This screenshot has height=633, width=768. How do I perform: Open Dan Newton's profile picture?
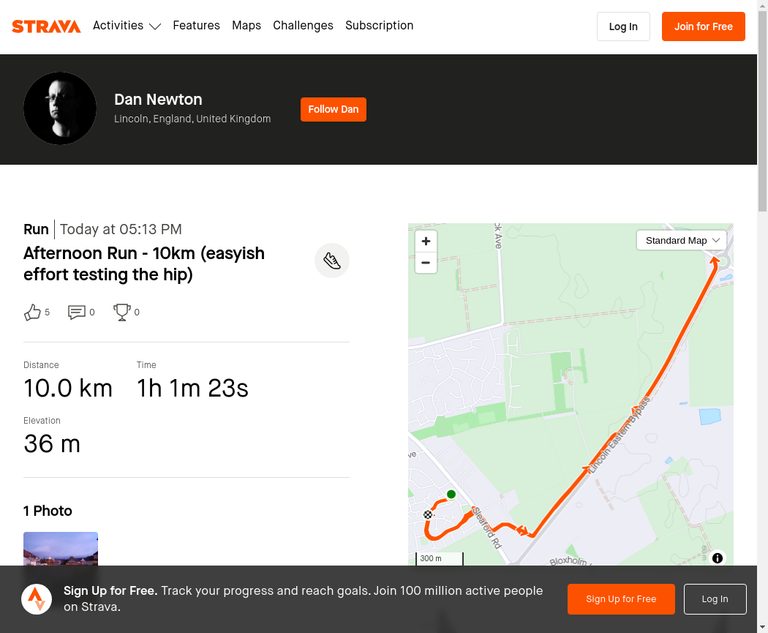click(60, 108)
